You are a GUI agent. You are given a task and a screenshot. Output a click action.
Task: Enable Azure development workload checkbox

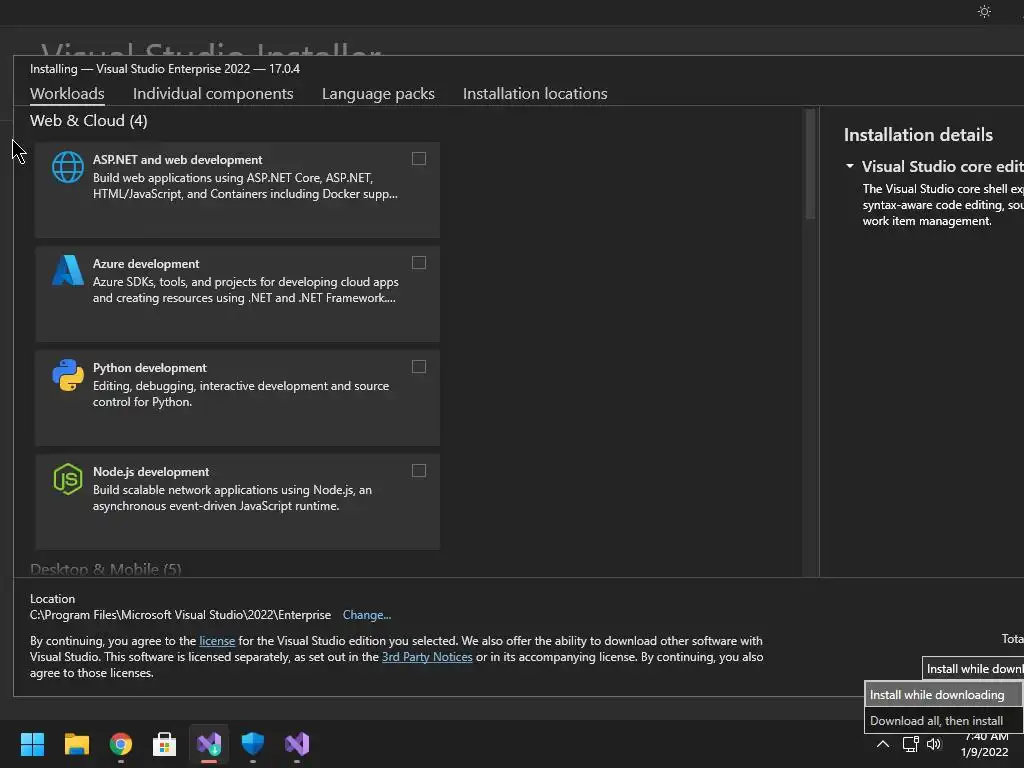(x=419, y=263)
